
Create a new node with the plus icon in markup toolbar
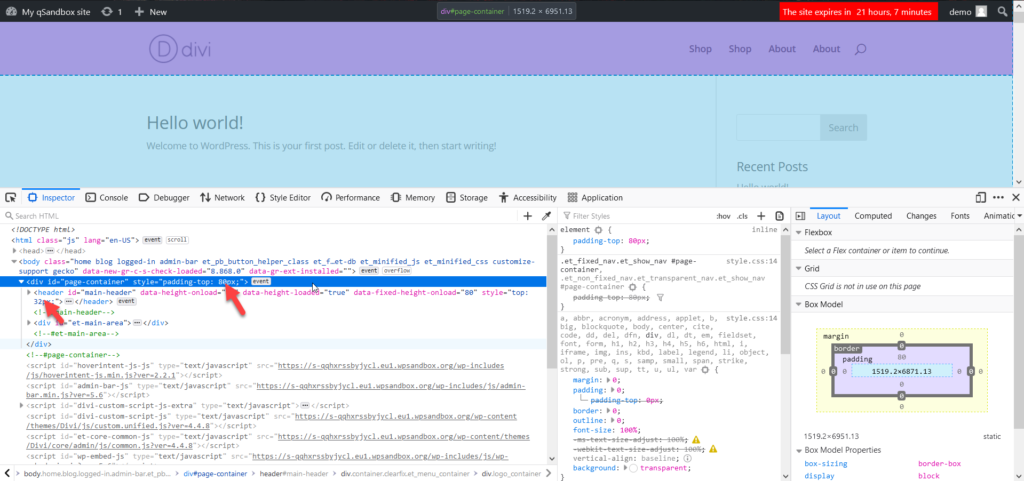click(x=528, y=216)
